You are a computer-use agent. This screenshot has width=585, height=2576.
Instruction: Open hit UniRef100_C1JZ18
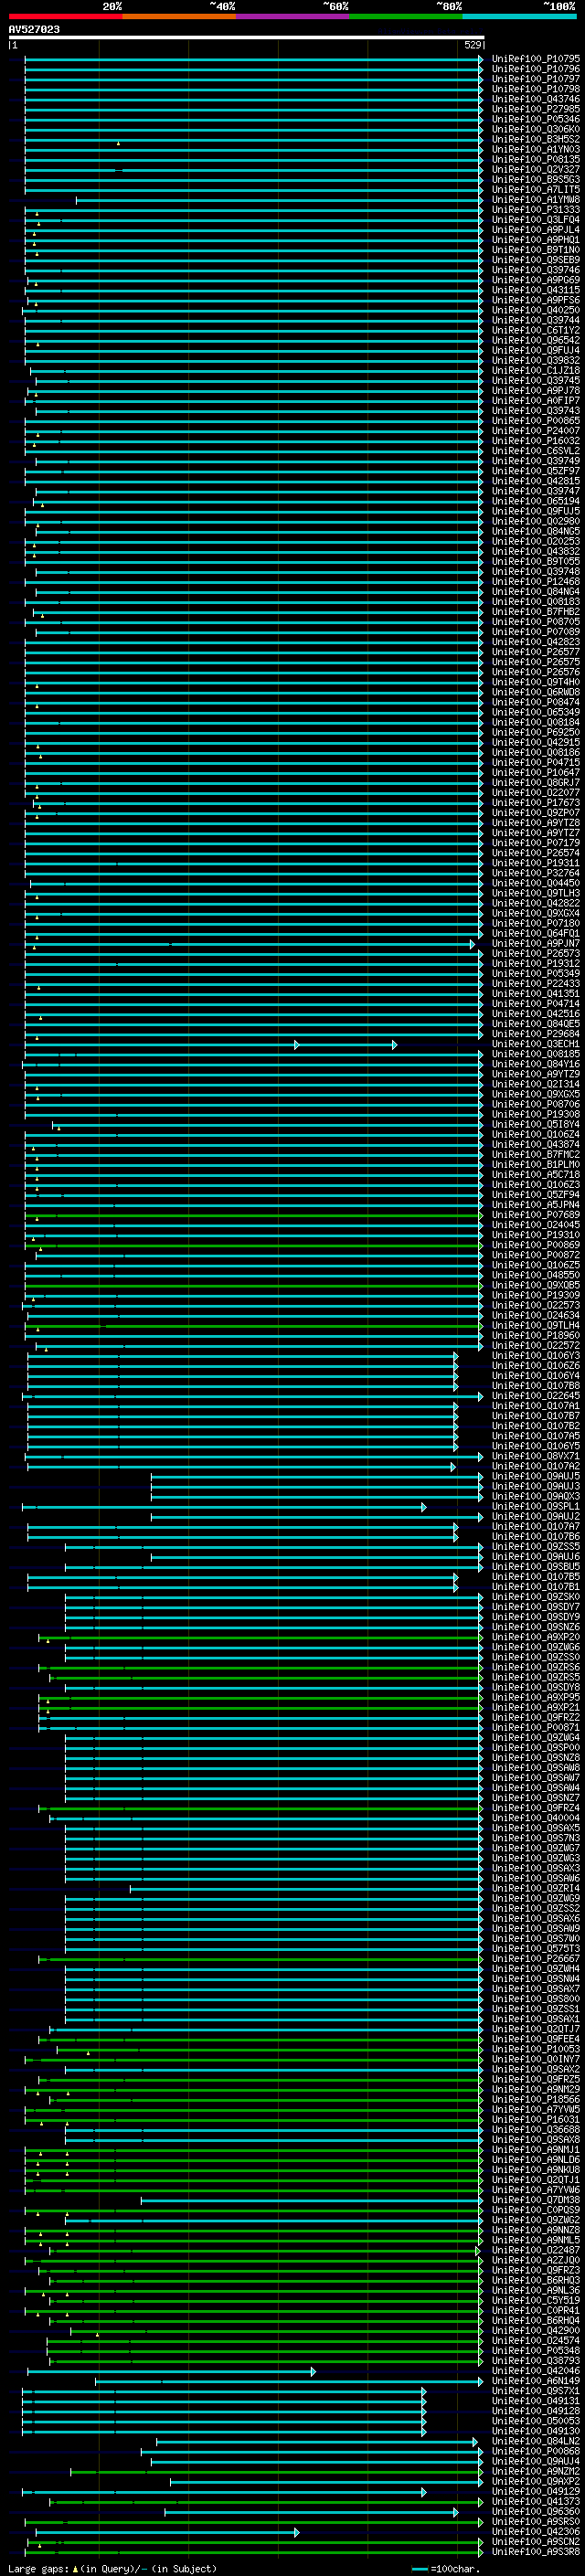(535, 370)
